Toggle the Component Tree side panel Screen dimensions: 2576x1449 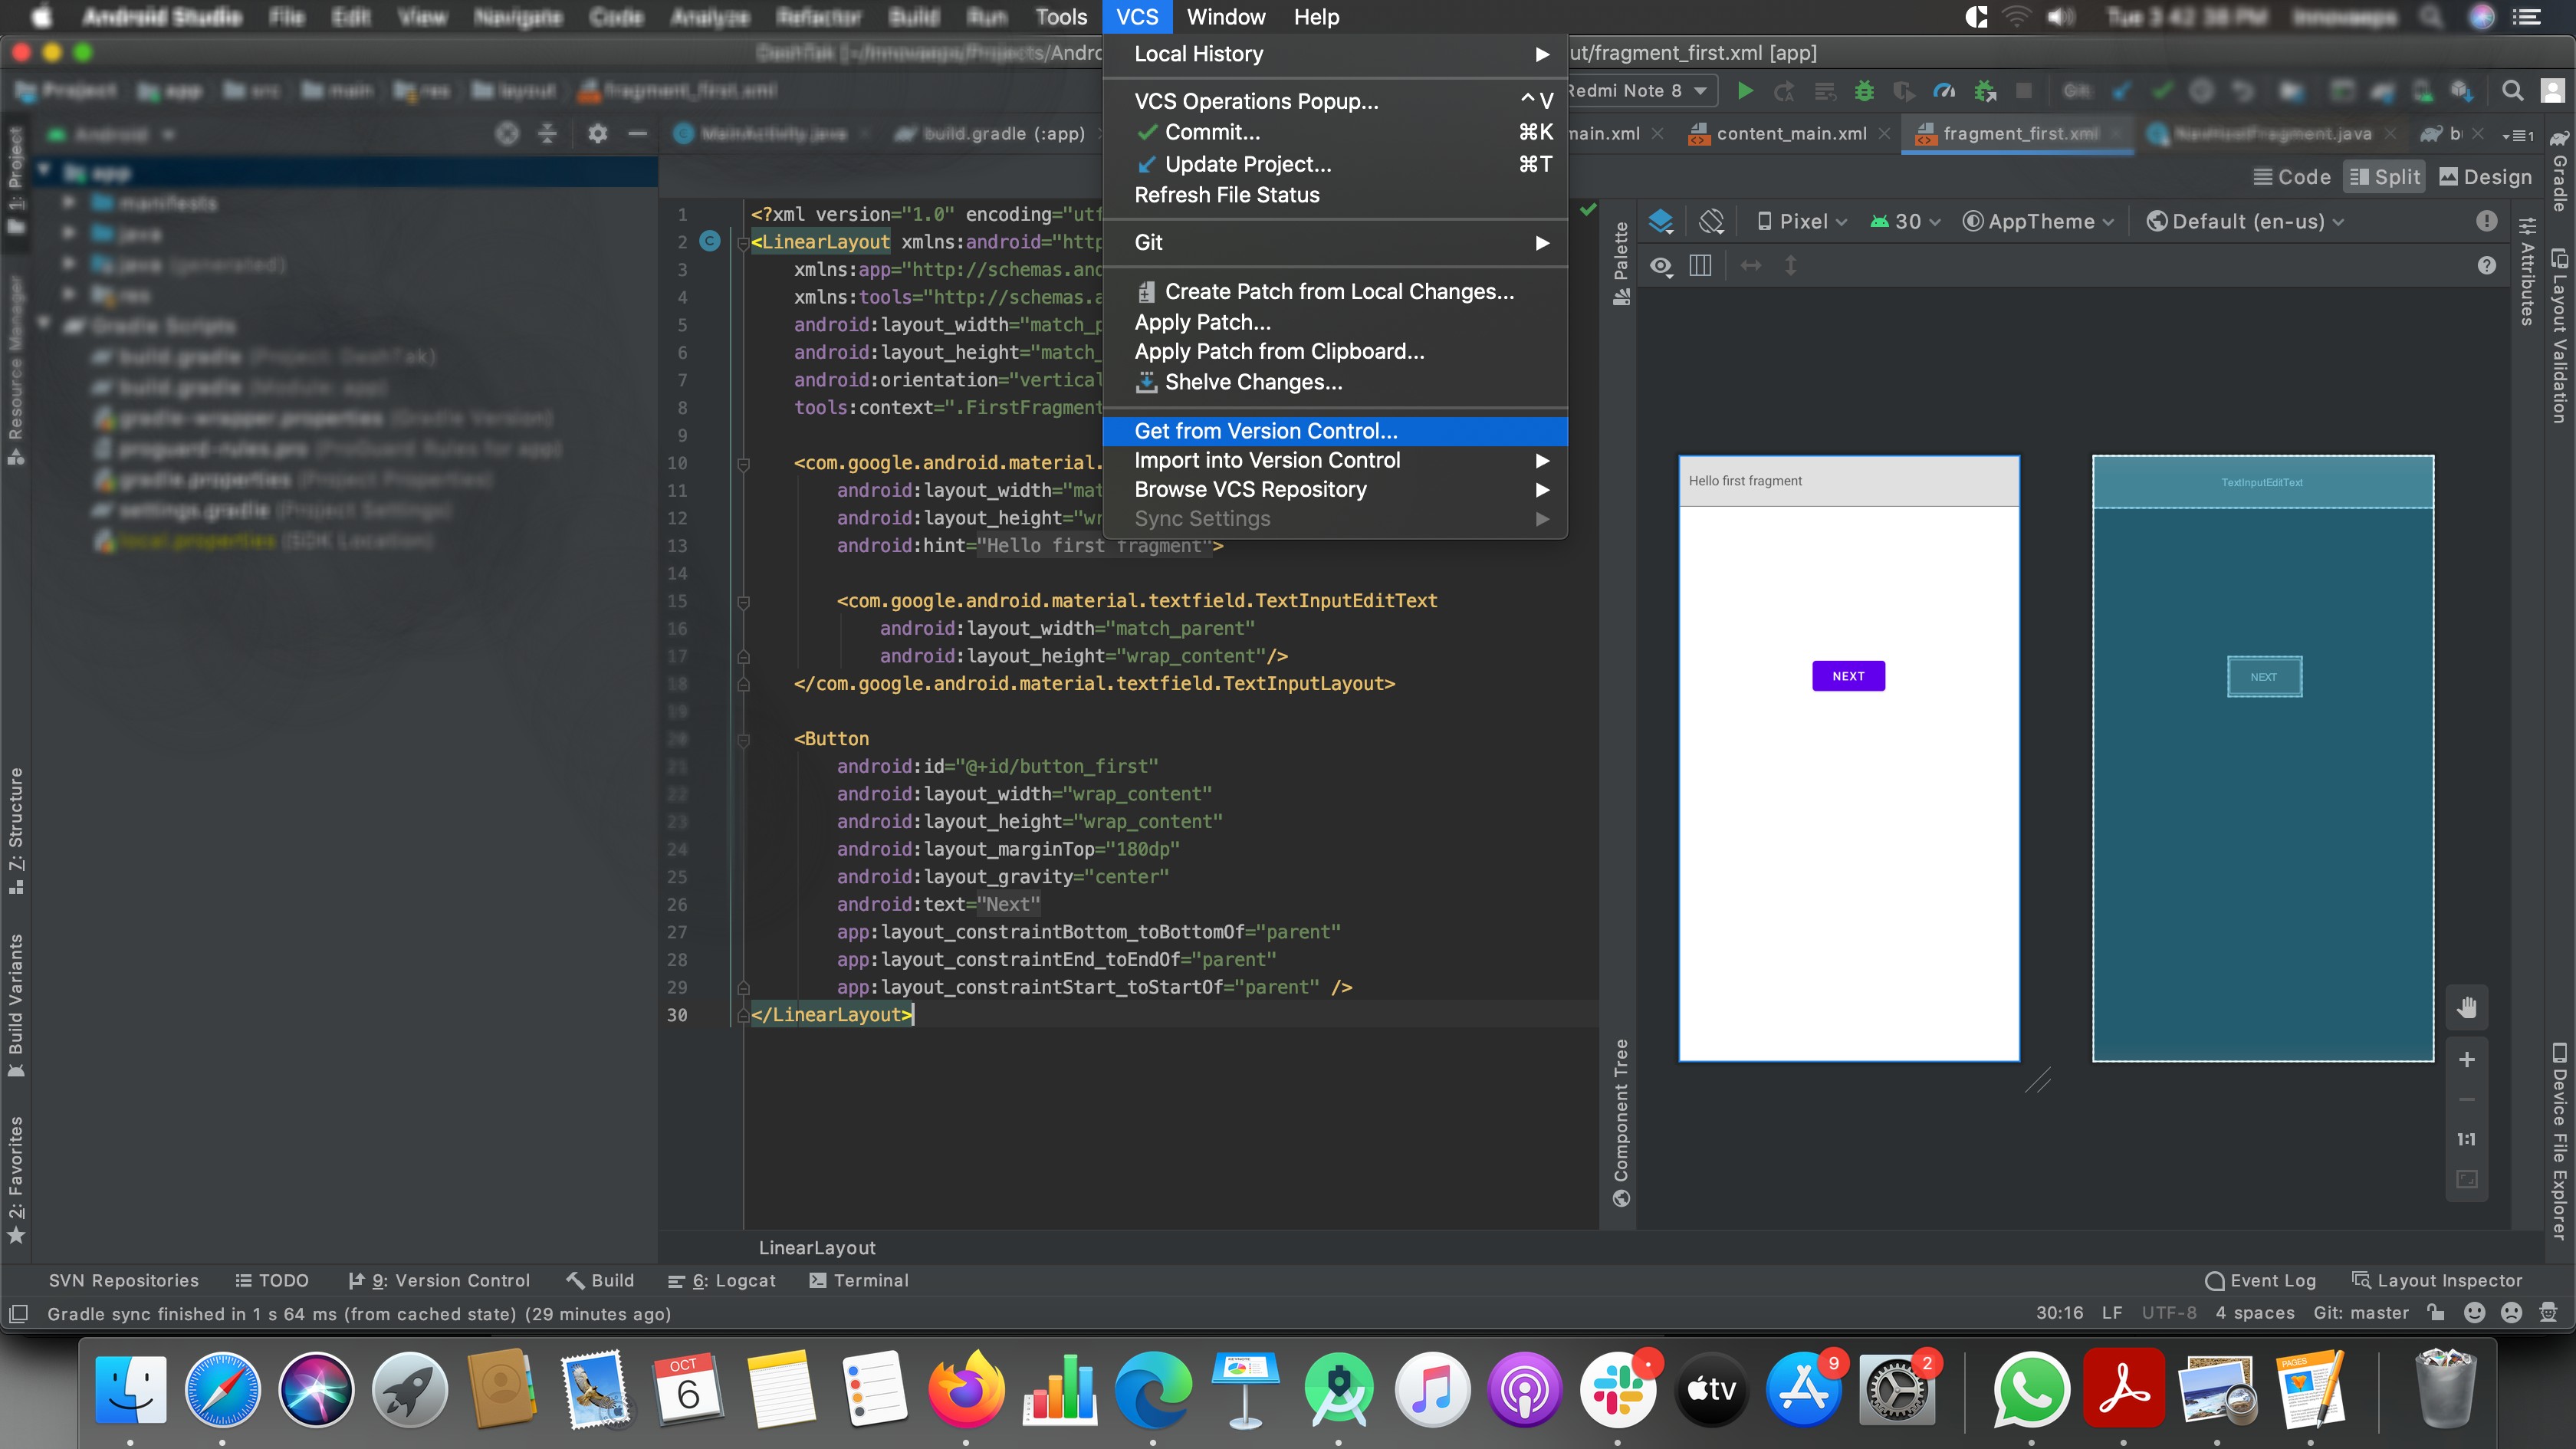pos(1621,1123)
